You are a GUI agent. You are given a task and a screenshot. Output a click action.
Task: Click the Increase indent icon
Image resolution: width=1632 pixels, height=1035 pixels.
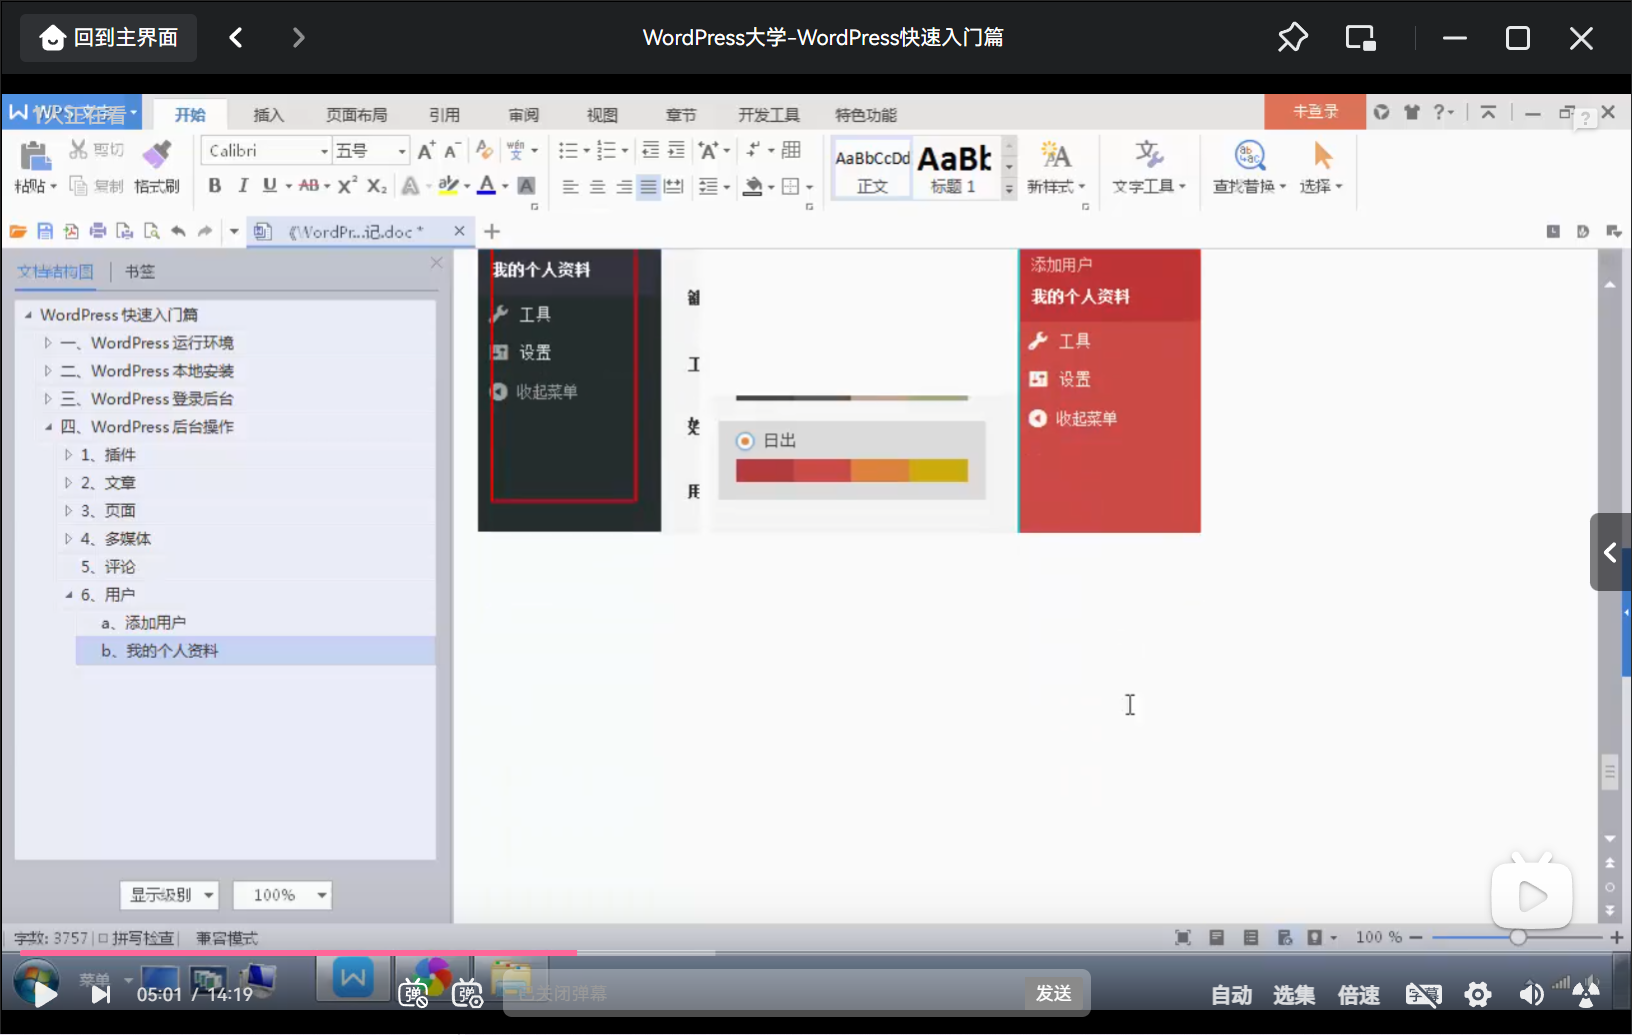(676, 150)
